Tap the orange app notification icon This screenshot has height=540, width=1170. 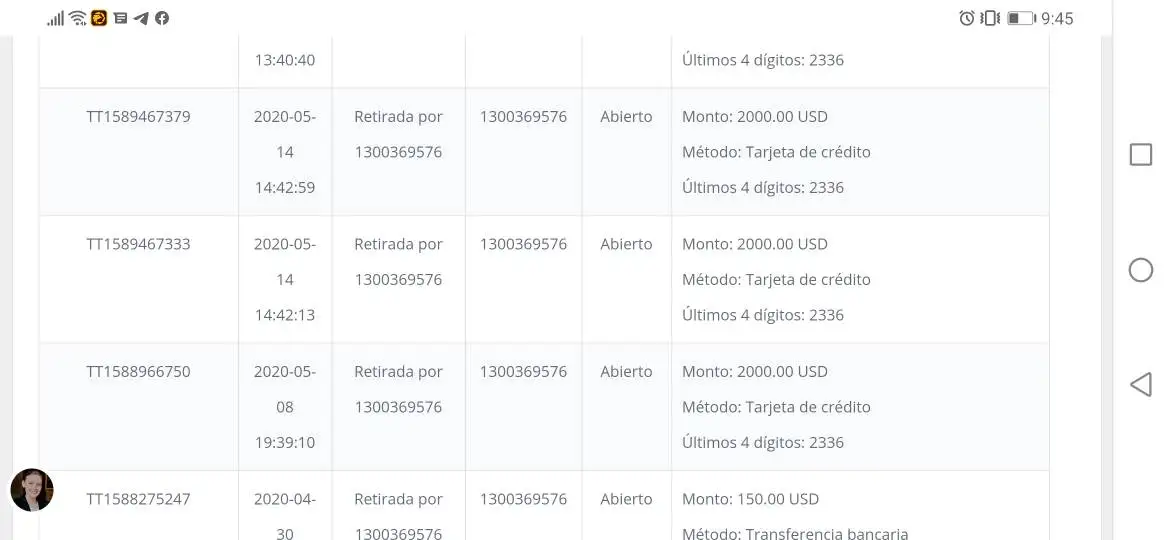click(x=99, y=18)
